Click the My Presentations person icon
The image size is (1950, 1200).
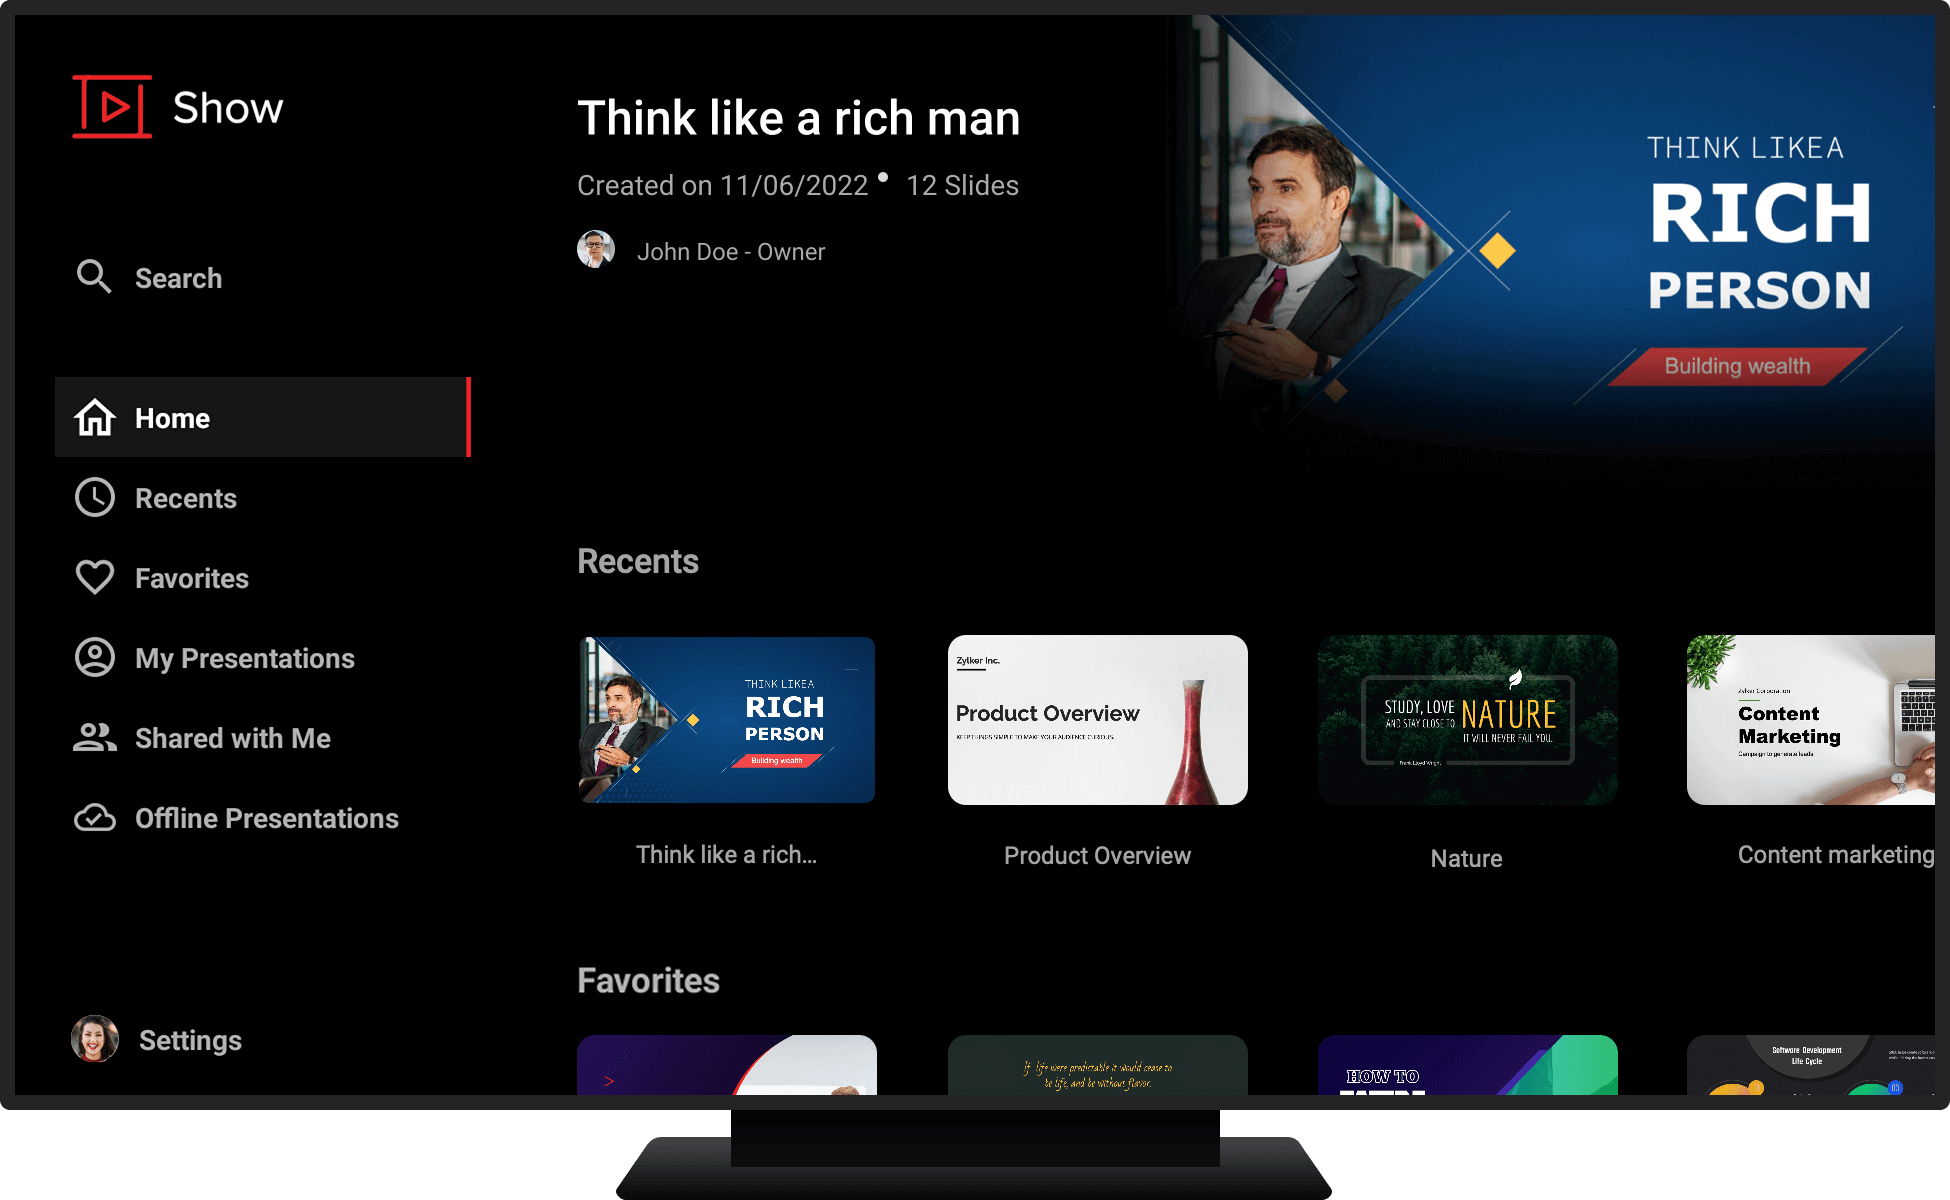click(x=95, y=658)
